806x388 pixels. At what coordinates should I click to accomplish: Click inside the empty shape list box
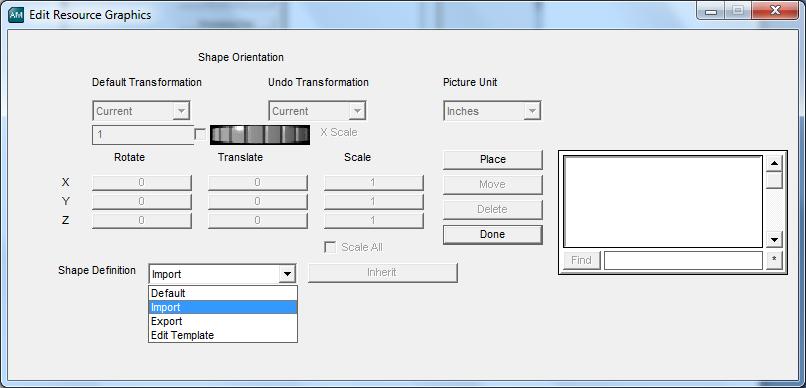pos(663,202)
